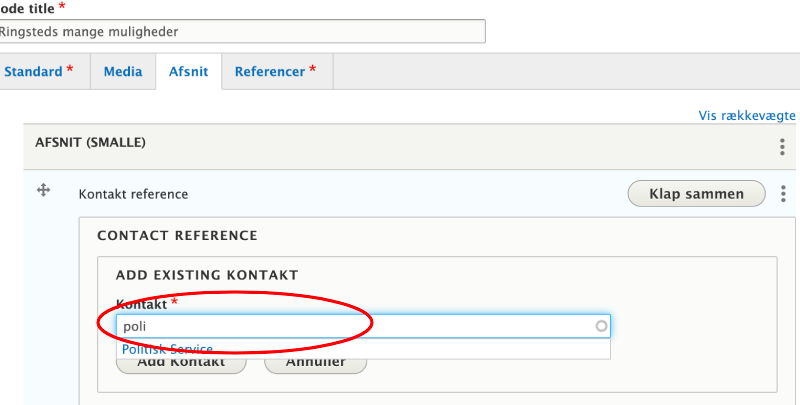Open the Media tab
The image size is (800, 405).
pyautogui.click(x=124, y=72)
